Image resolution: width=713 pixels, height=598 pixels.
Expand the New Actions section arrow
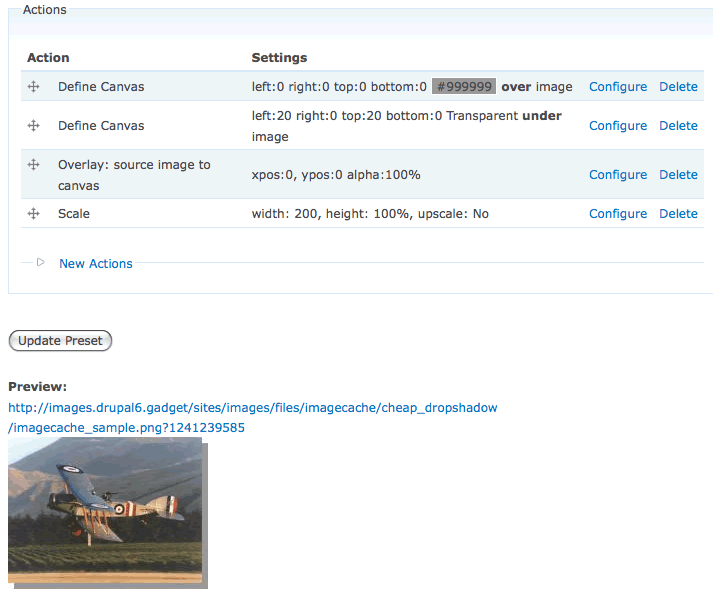[x=40, y=263]
